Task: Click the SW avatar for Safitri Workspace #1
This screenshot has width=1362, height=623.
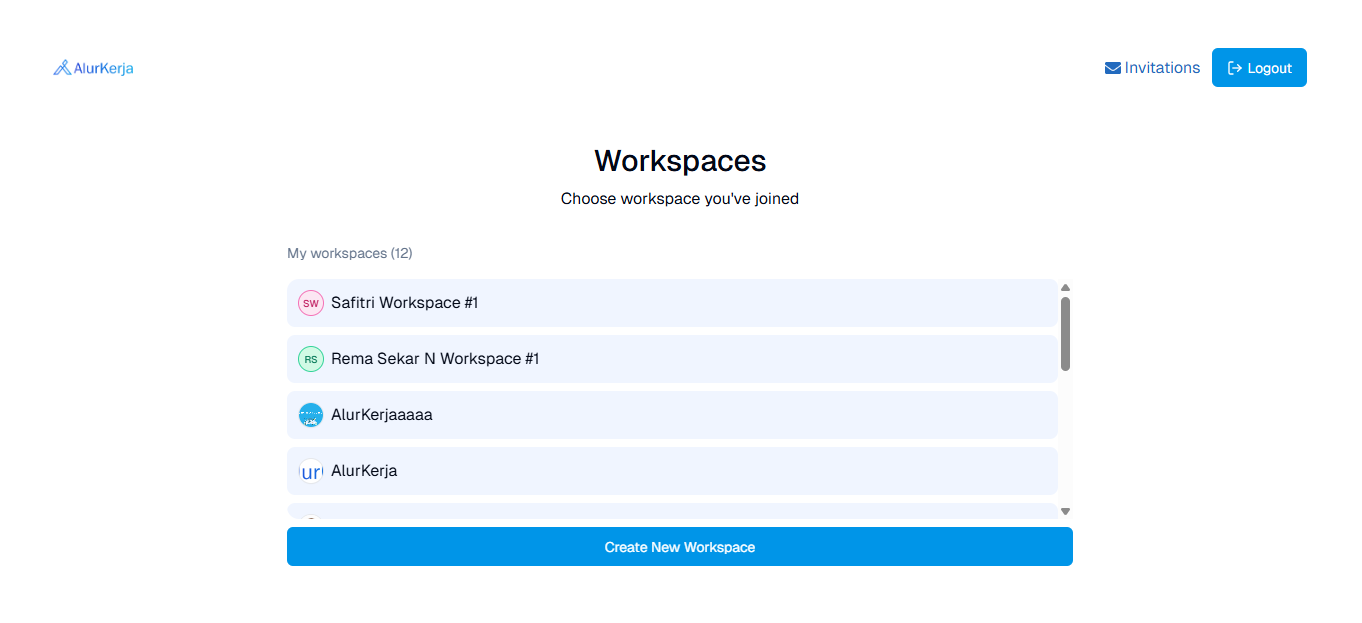Action: [x=310, y=302]
